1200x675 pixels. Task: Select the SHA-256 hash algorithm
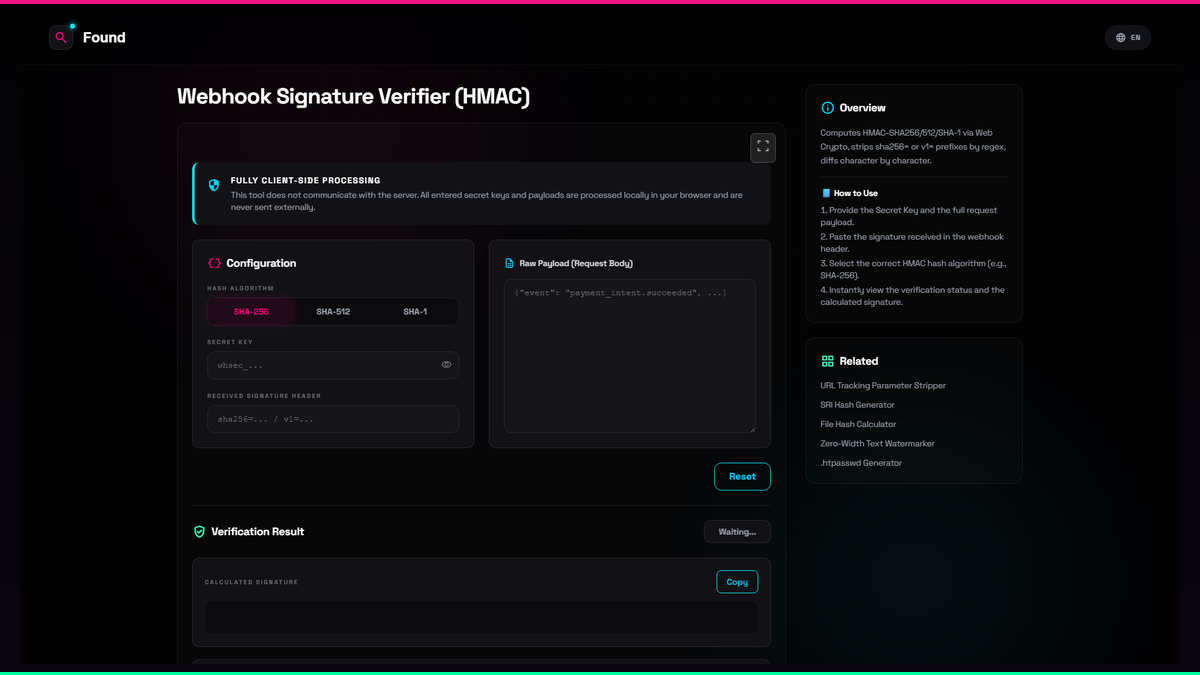(251, 312)
